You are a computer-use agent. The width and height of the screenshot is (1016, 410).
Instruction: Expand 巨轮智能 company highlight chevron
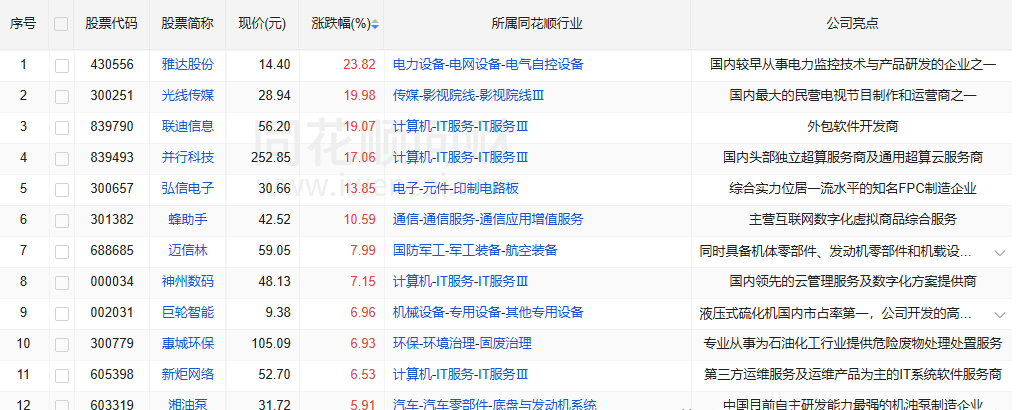click(x=1000, y=315)
